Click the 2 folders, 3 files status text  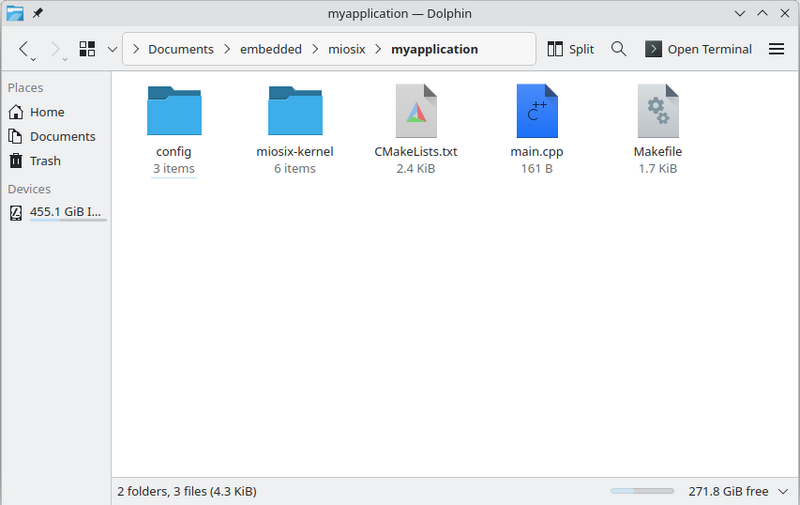(187, 491)
